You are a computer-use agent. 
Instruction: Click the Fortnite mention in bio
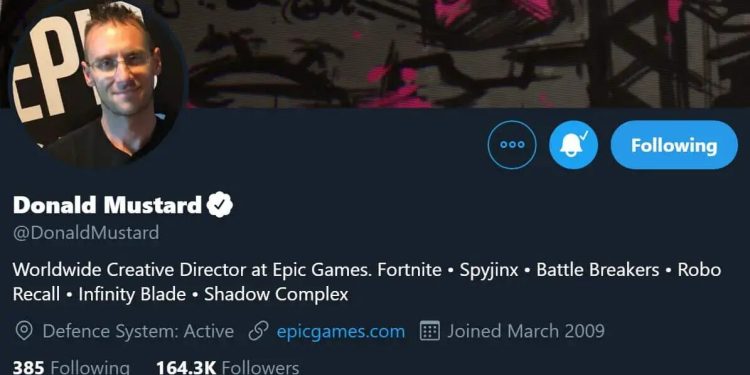point(409,270)
